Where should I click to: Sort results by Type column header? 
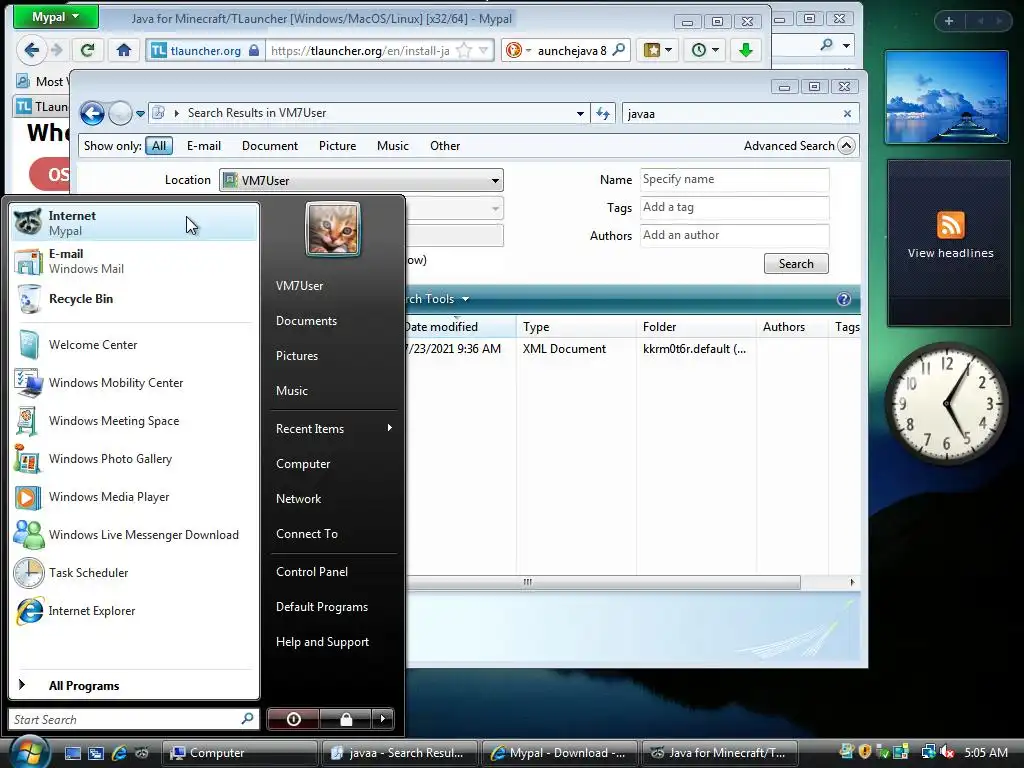(576, 327)
